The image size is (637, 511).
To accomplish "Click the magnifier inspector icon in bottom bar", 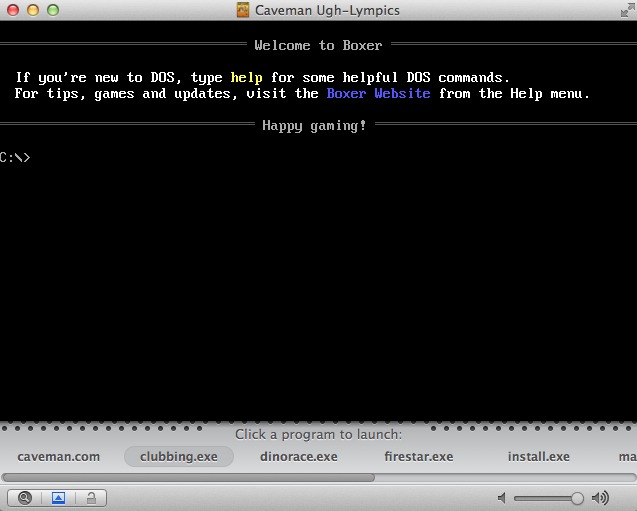I will pyautogui.click(x=25, y=498).
